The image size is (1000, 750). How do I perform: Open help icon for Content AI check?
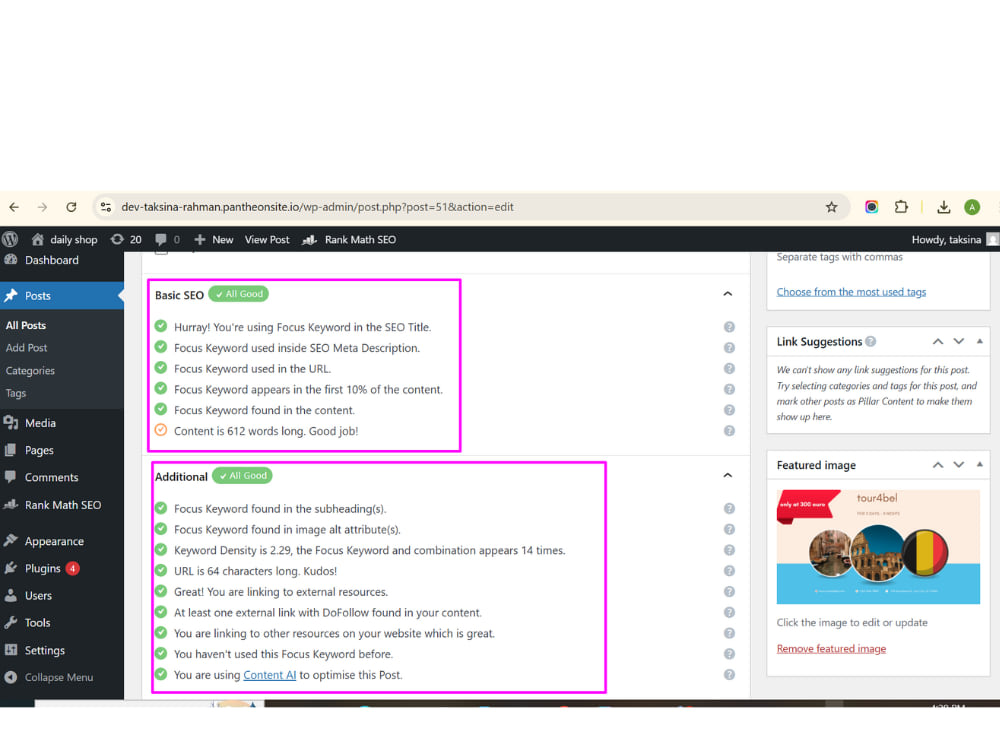coord(729,675)
